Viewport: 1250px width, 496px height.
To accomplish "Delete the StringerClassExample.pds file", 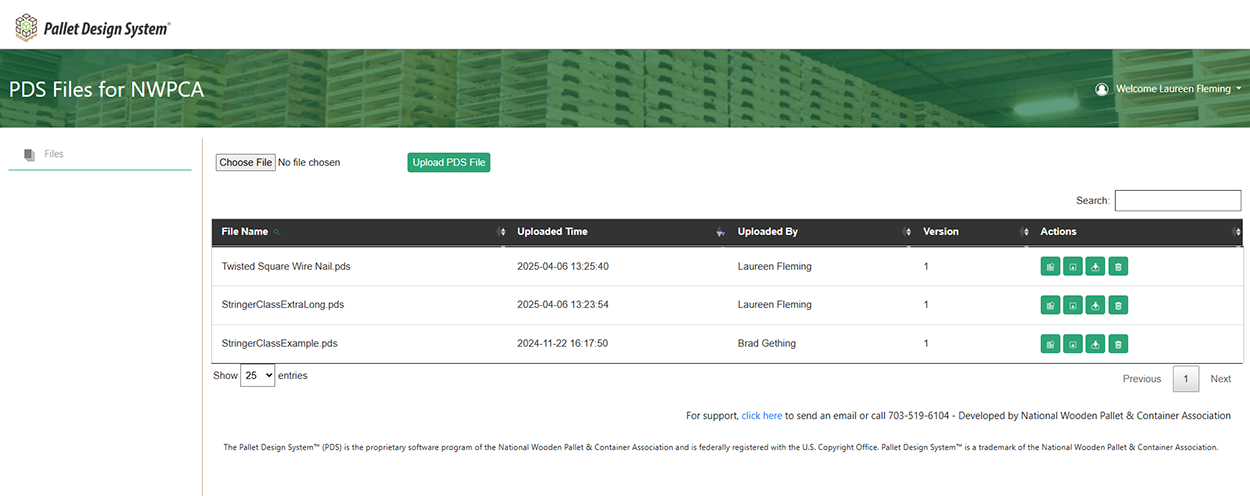I will click(1119, 344).
